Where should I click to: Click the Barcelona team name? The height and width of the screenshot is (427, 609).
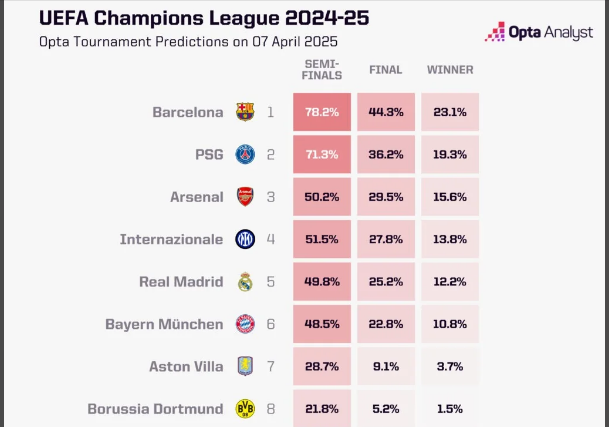[x=188, y=112]
